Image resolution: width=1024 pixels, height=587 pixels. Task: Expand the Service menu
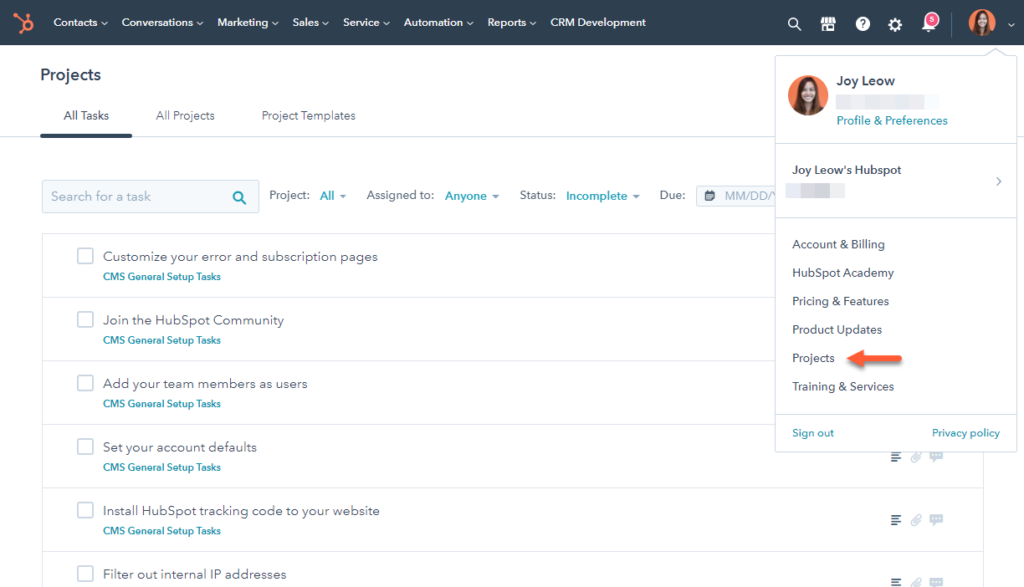[x=366, y=23]
